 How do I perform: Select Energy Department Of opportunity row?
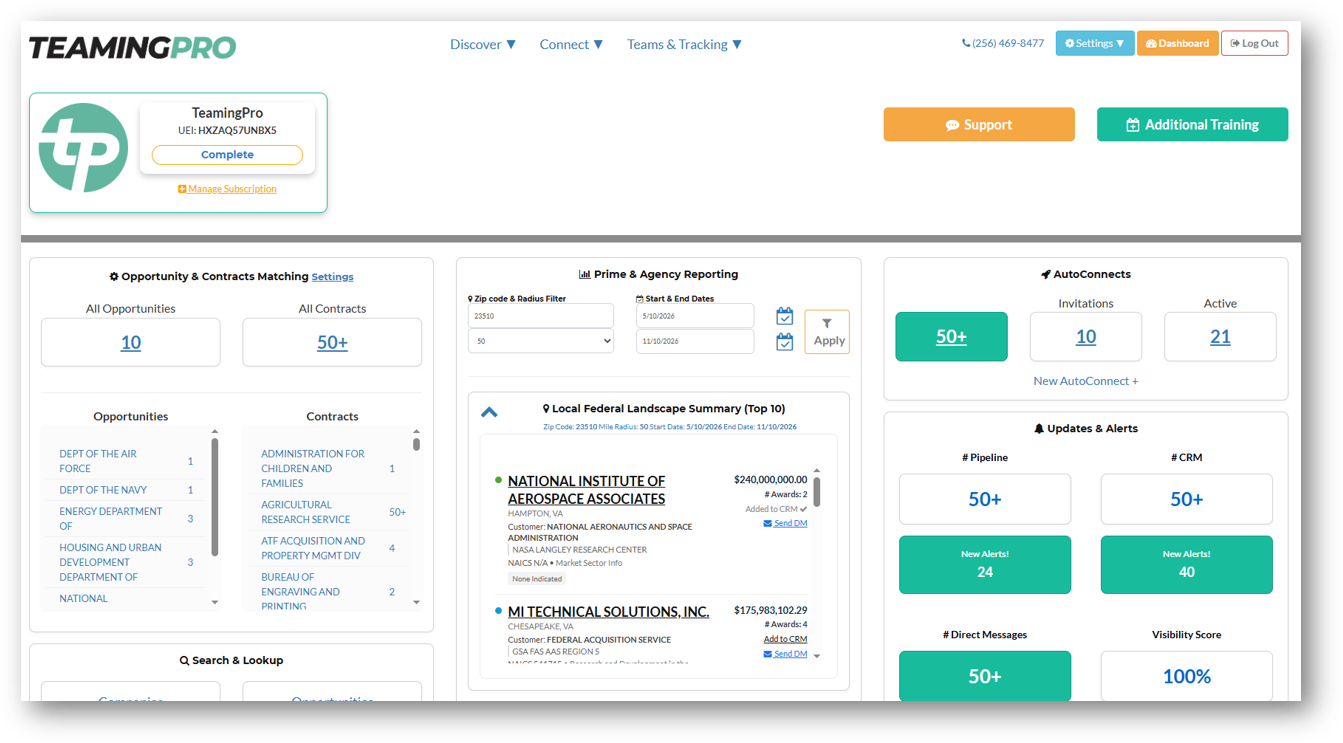[x=126, y=519]
